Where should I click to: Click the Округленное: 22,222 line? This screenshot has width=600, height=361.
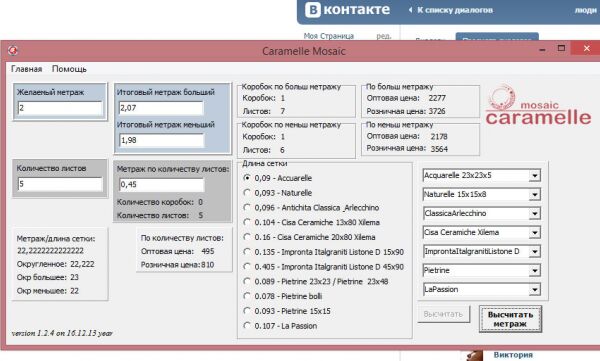coord(55,264)
